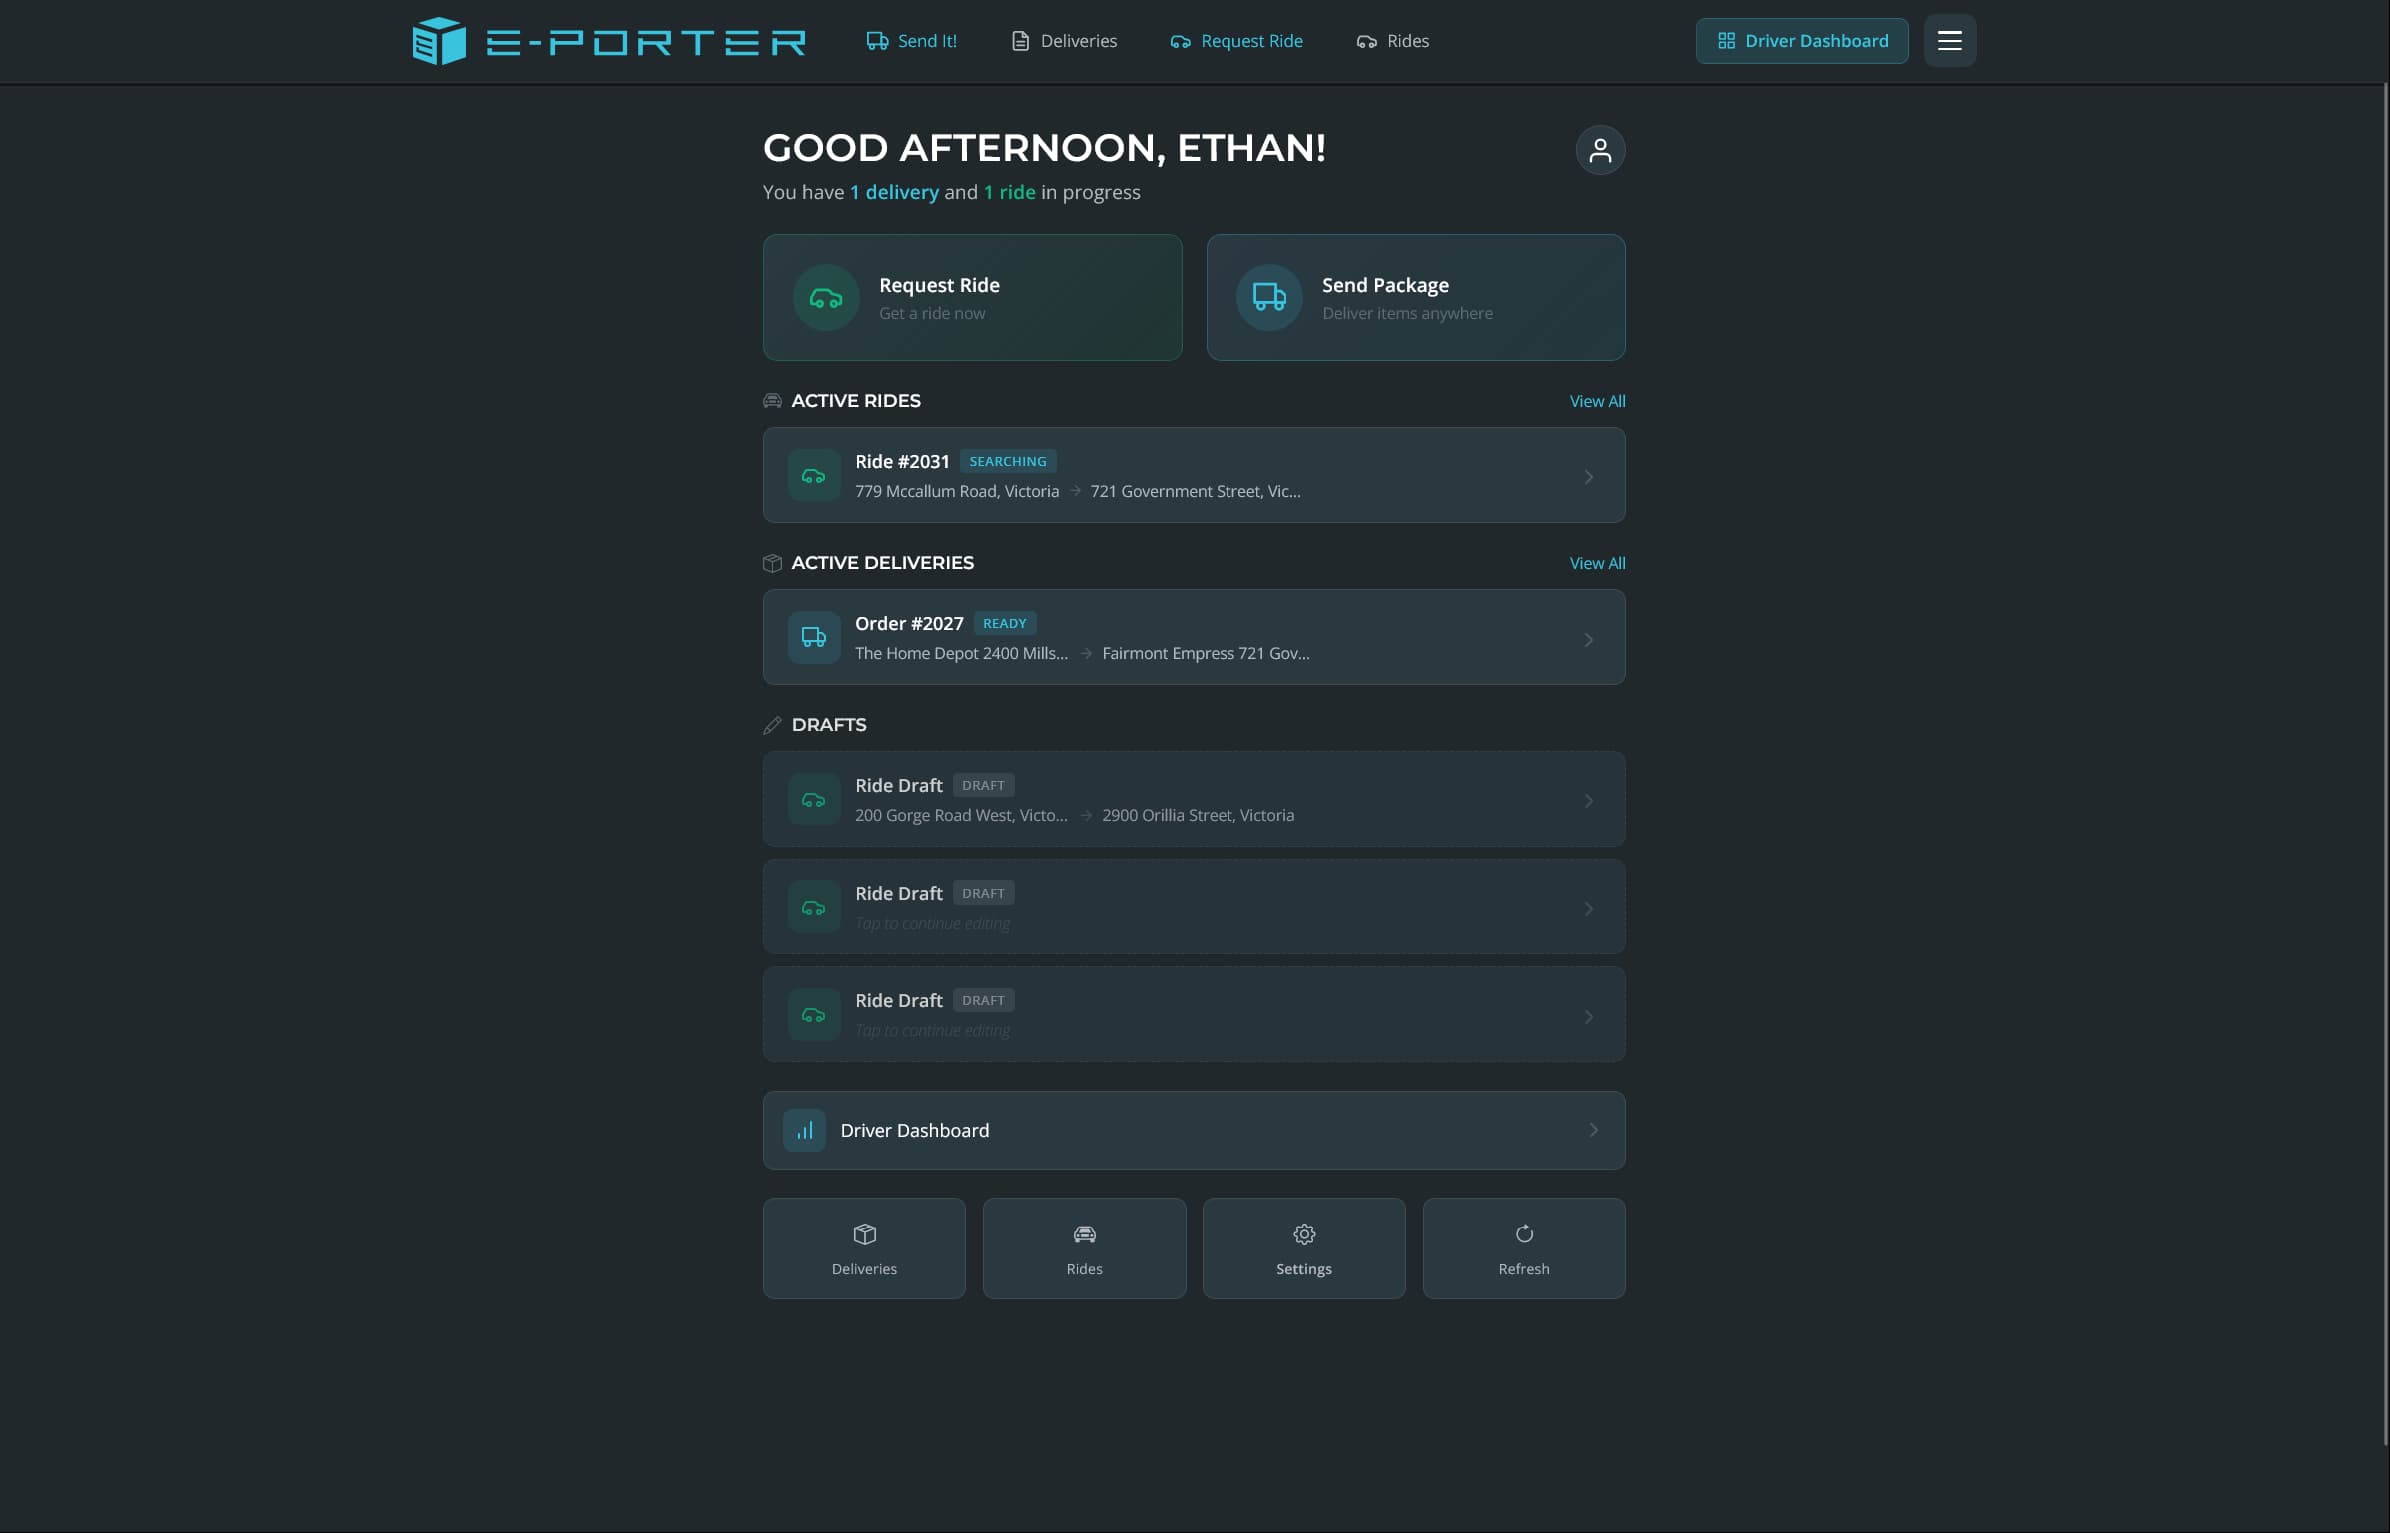
Task: Expand Ride #2031 with its chevron
Action: coord(1589,476)
